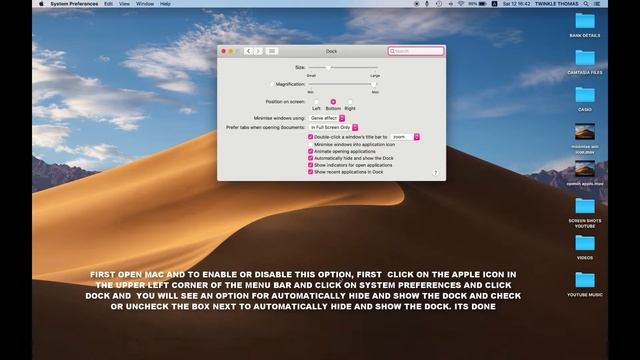Viewport: 640px width, 360px height.
Task: Select the SCREEN SHOTS YOUTUBE folder
Action: [x=585, y=206]
